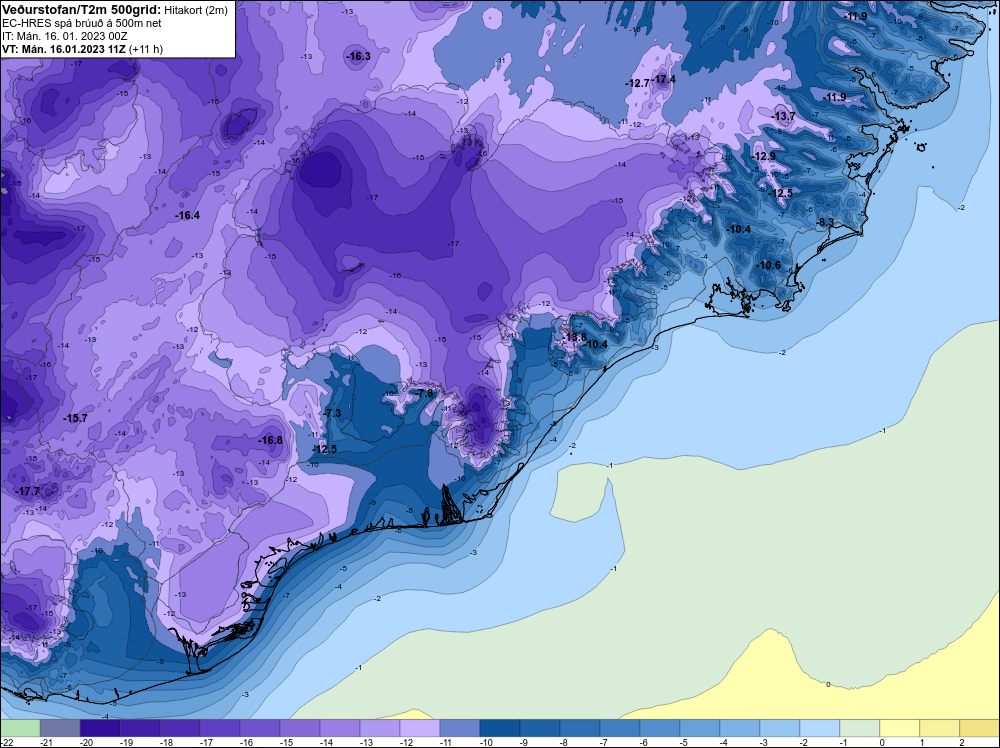This screenshot has height=748, width=1000.
Task: Select the yellow legend swatch between 1 and 2
Action: coord(939,728)
